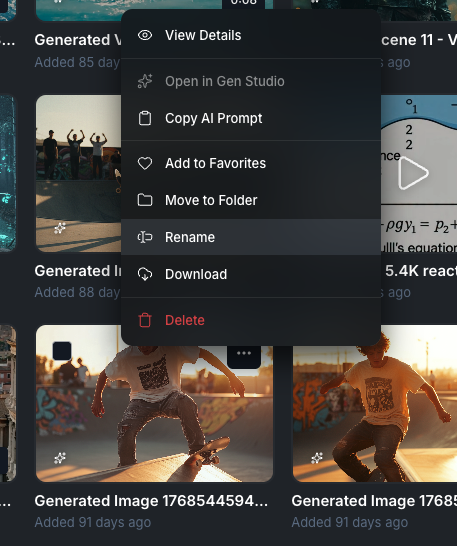
Task: Click the Scene 11 video title
Action: [x=419, y=40]
